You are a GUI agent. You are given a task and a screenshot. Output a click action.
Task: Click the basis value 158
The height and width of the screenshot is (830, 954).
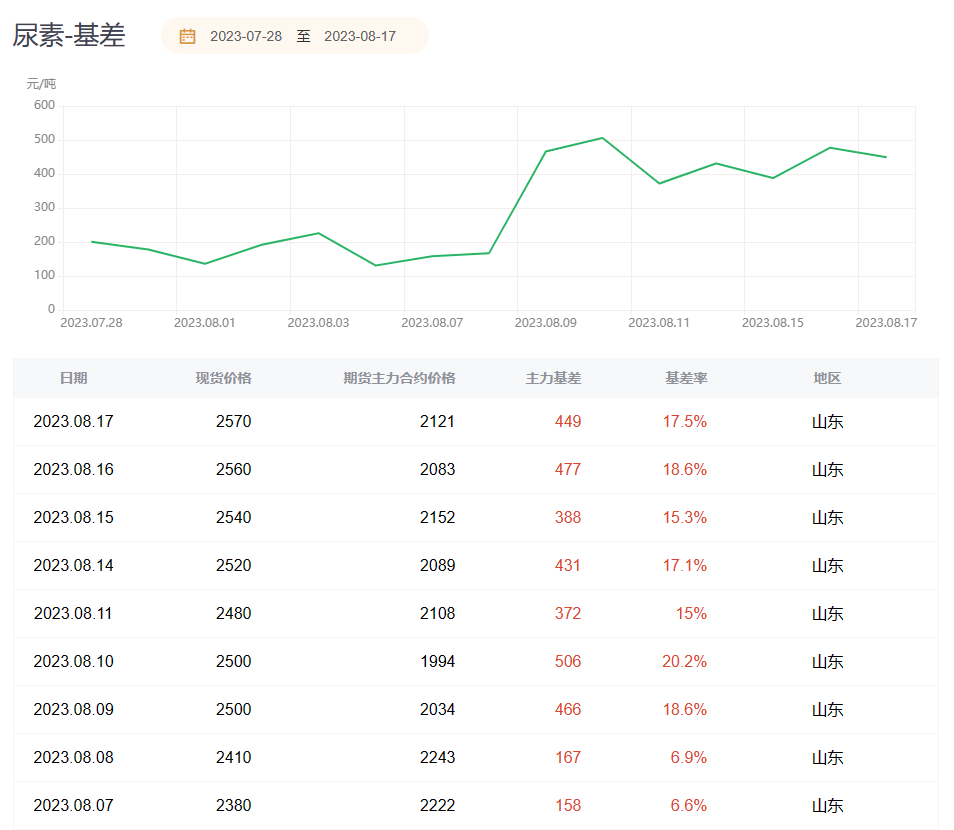tap(568, 806)
